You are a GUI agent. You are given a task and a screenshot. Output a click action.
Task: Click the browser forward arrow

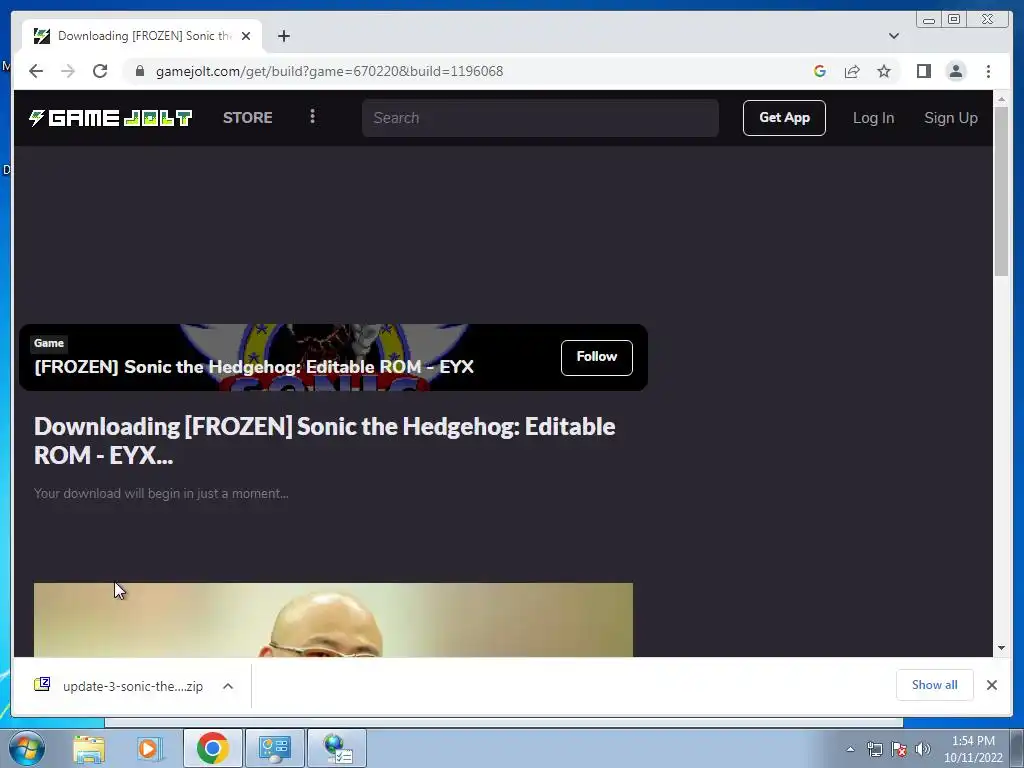68,71
